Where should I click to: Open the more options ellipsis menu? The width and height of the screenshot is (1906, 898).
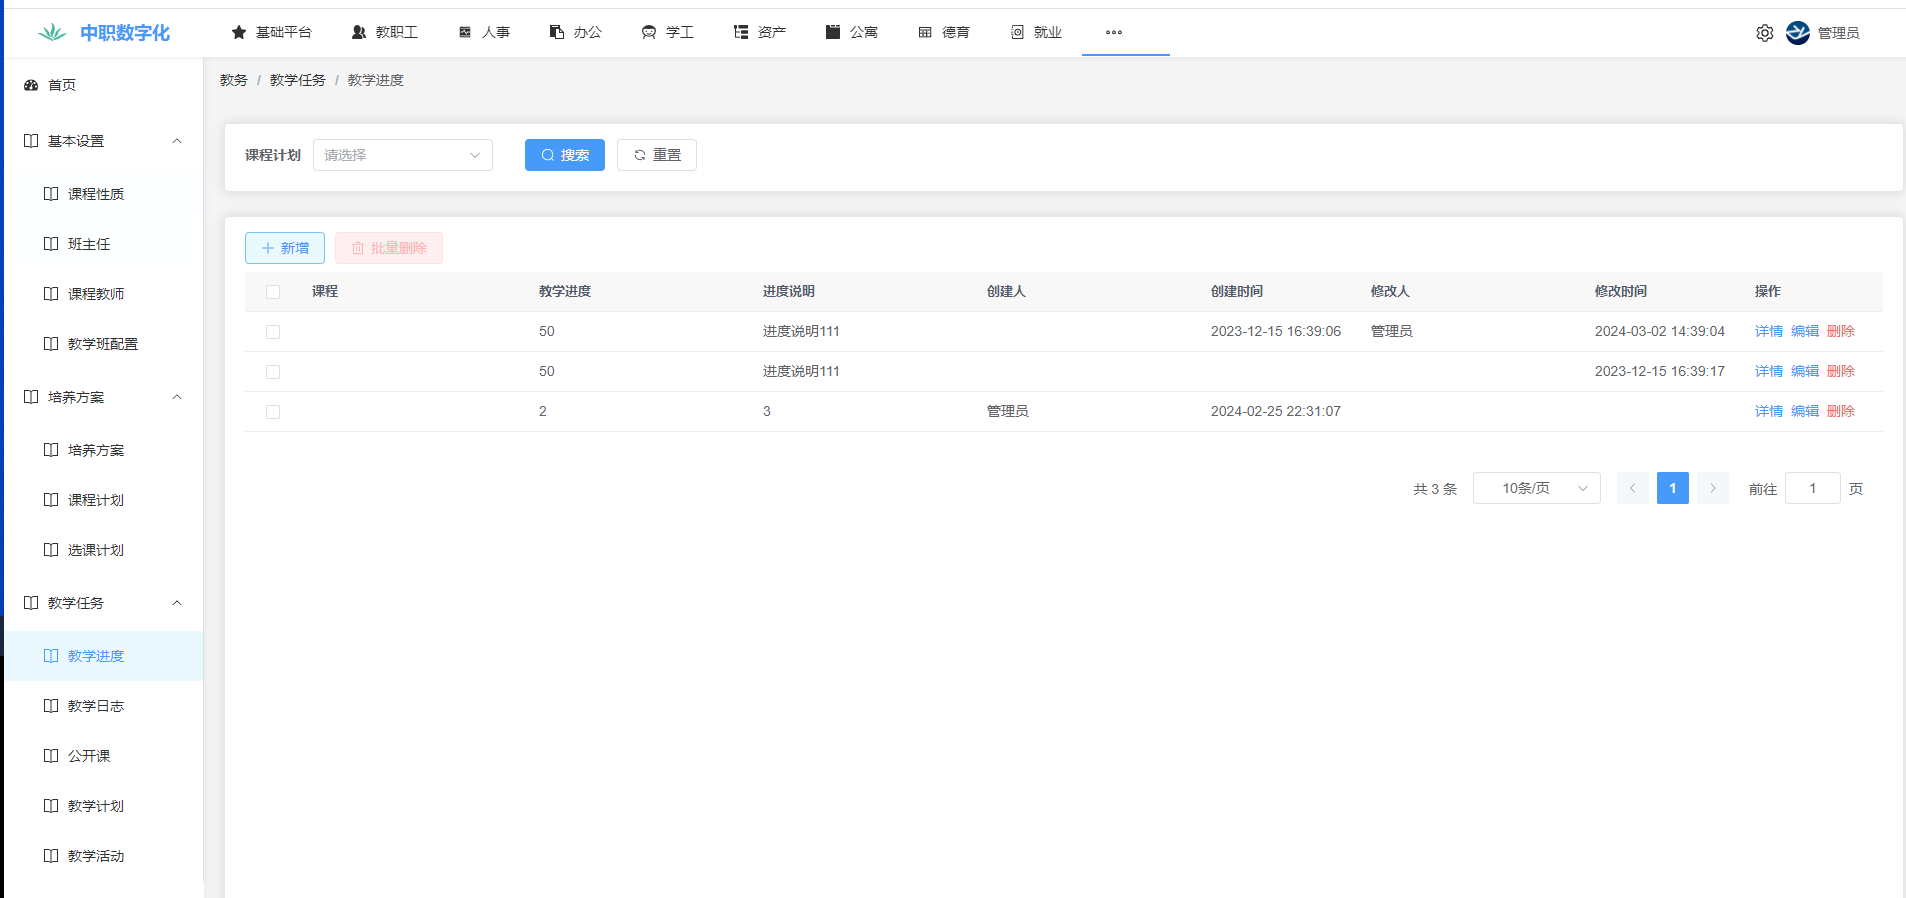(1113, 33)
